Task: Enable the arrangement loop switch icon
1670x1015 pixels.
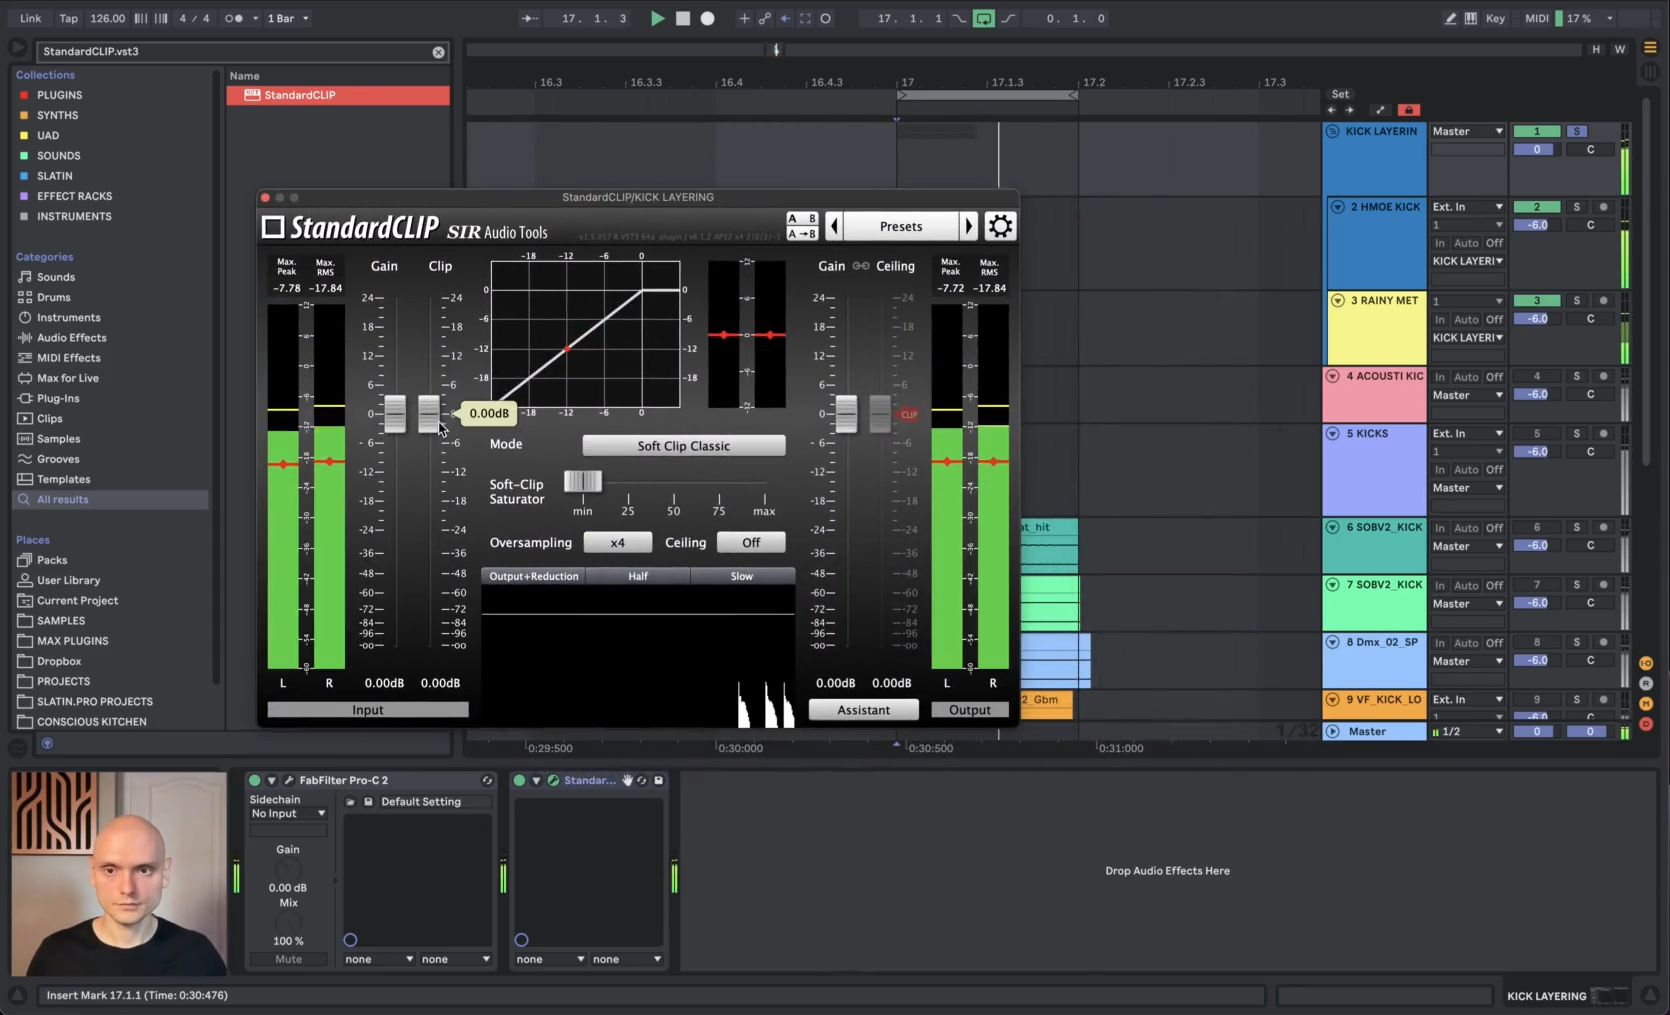Action: [x=984, y=18]
